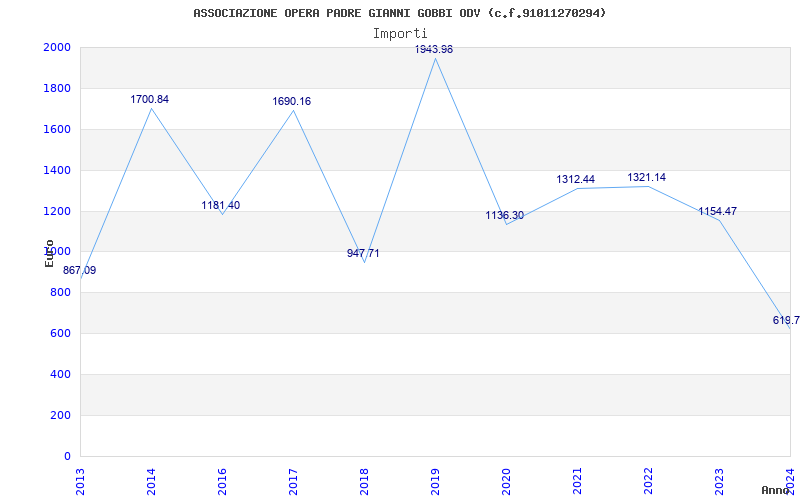
Task: Click the data label 1700.84
Action: click(149, 99)
